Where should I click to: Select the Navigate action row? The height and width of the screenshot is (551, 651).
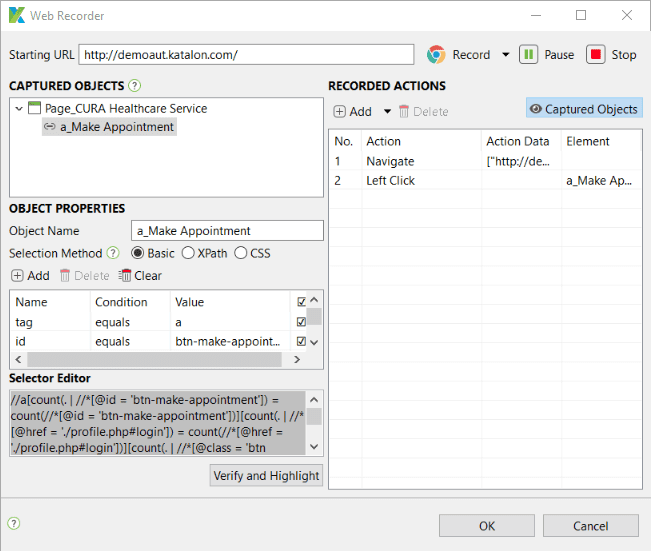point(485,161)
